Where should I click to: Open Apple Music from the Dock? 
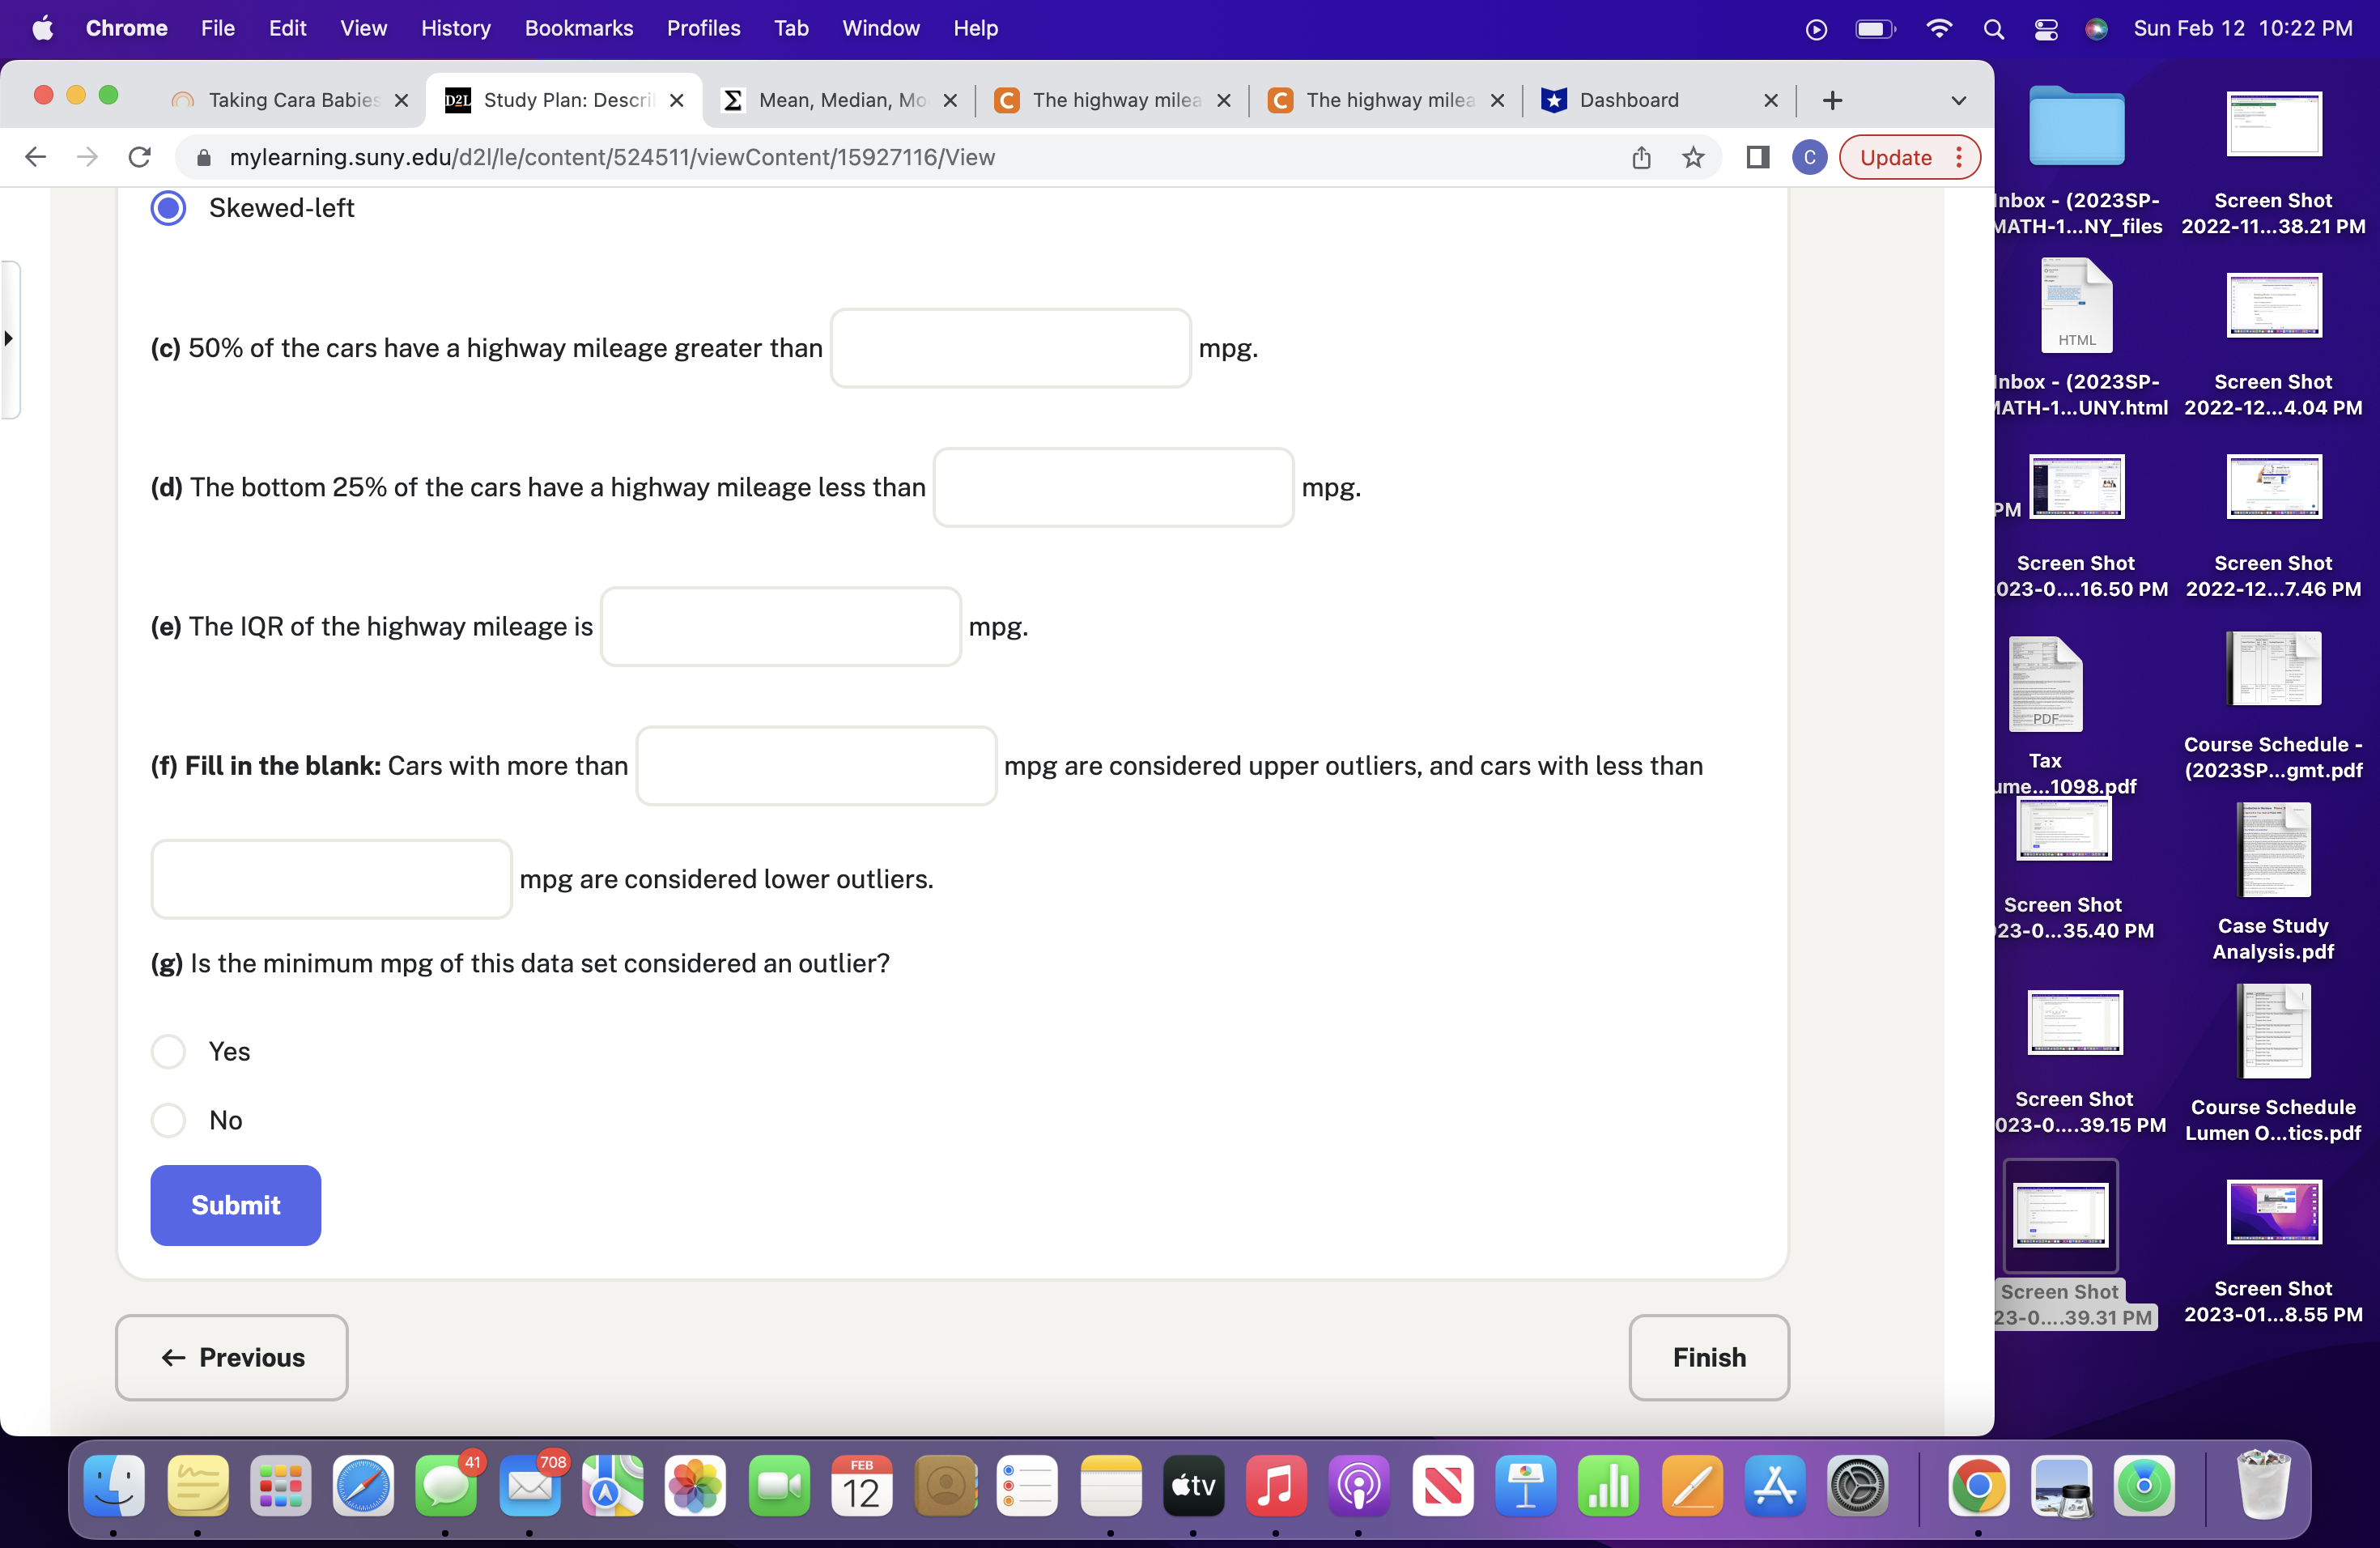click(1275, 1488)
